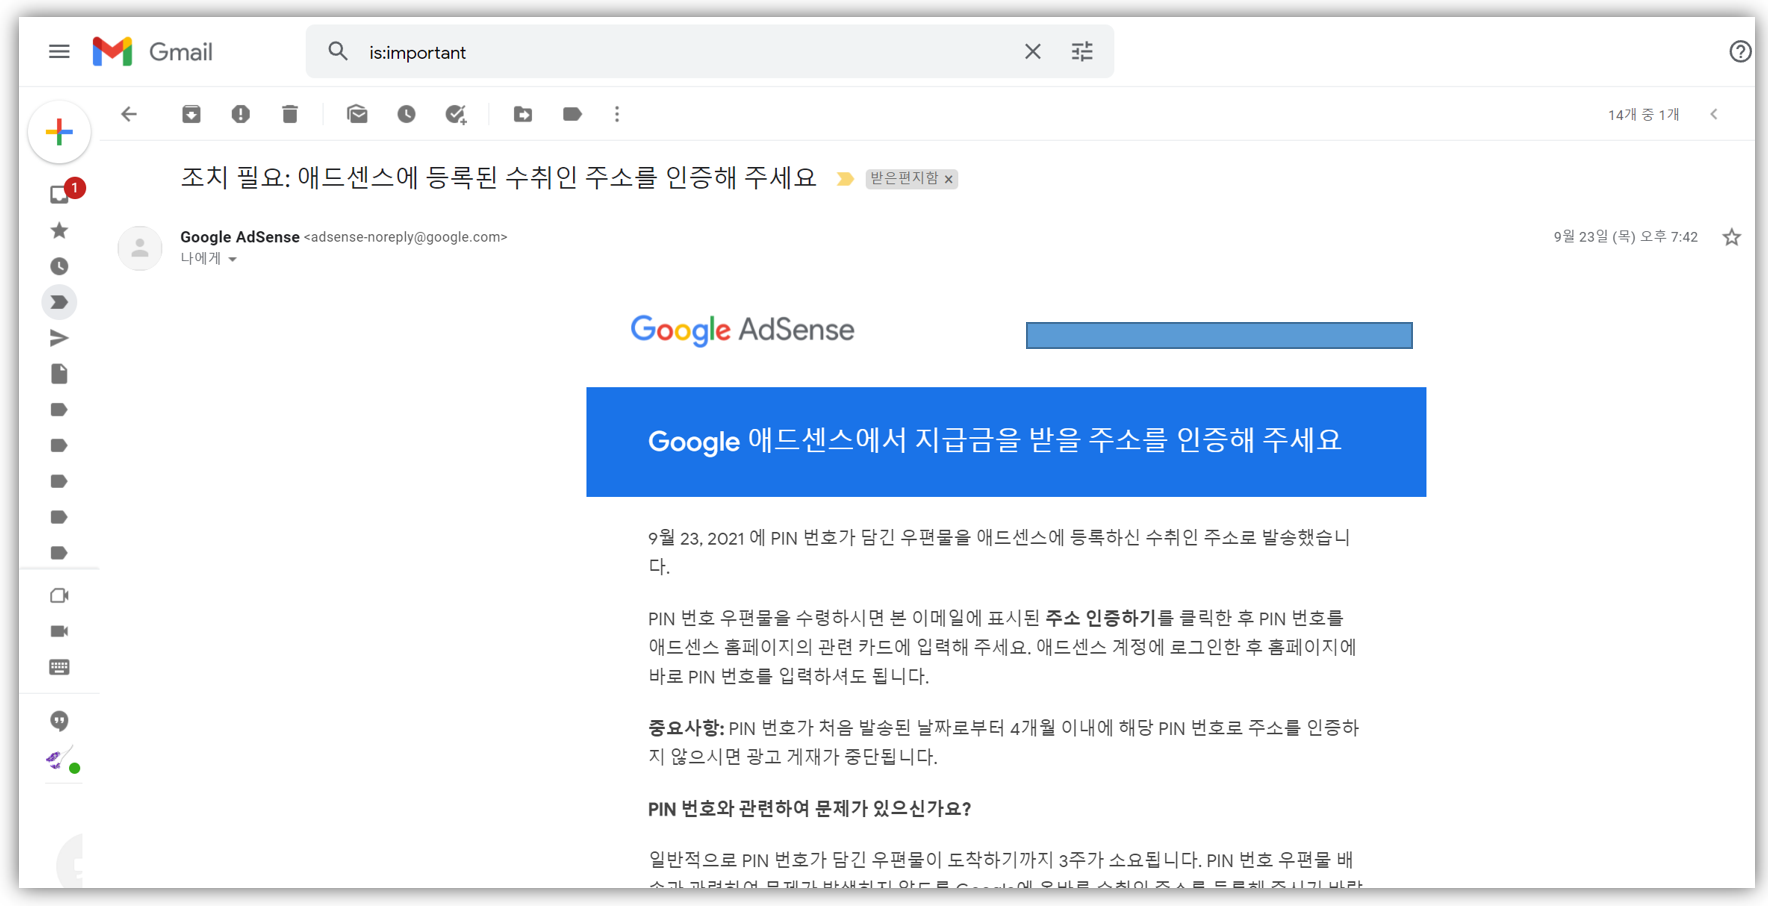The height and width of the screenshot is (906, 1768).
Task: Open the Move to folder icon
Action: pos(523,114)
